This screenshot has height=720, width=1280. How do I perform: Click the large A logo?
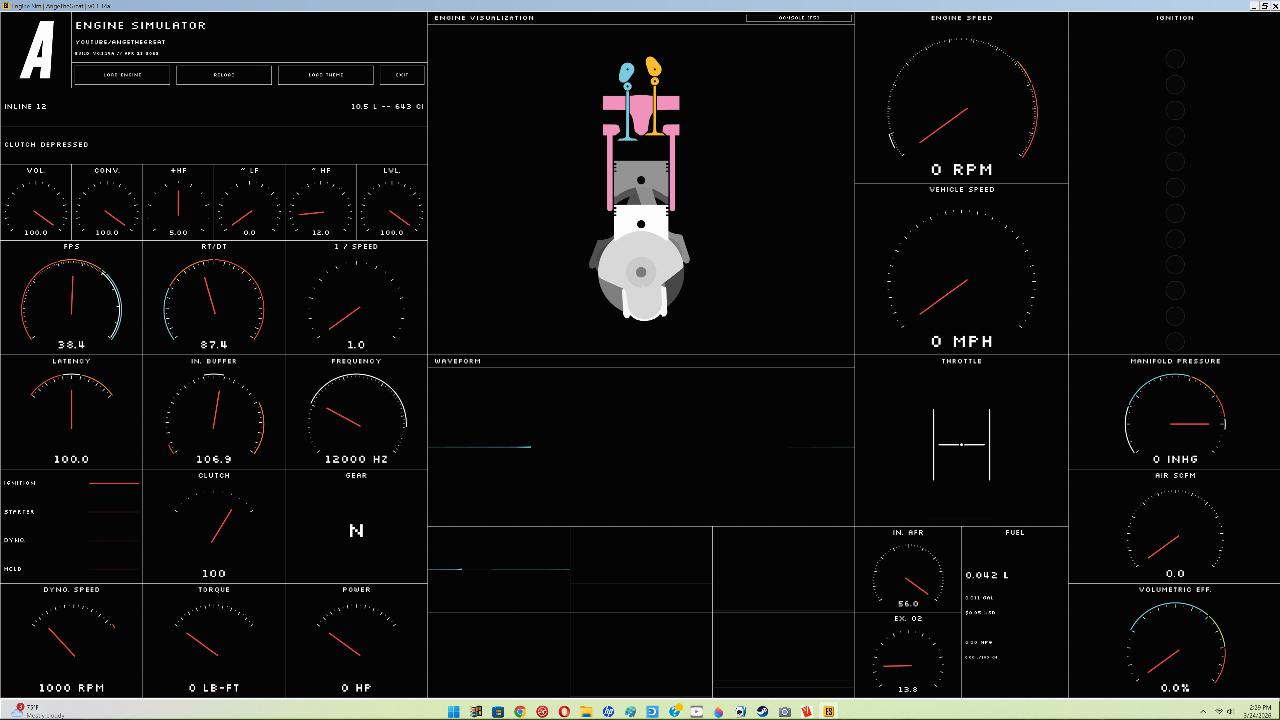point(37,52)
